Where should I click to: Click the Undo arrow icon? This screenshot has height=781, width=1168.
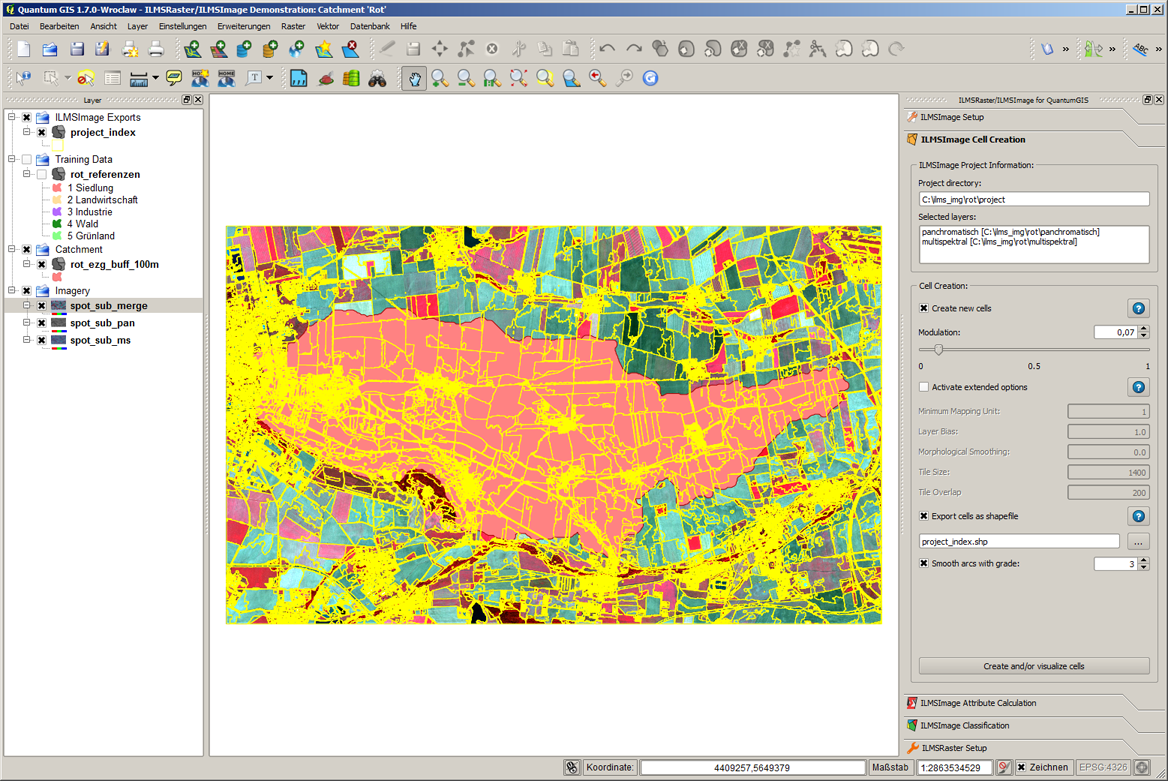(607, 49)
